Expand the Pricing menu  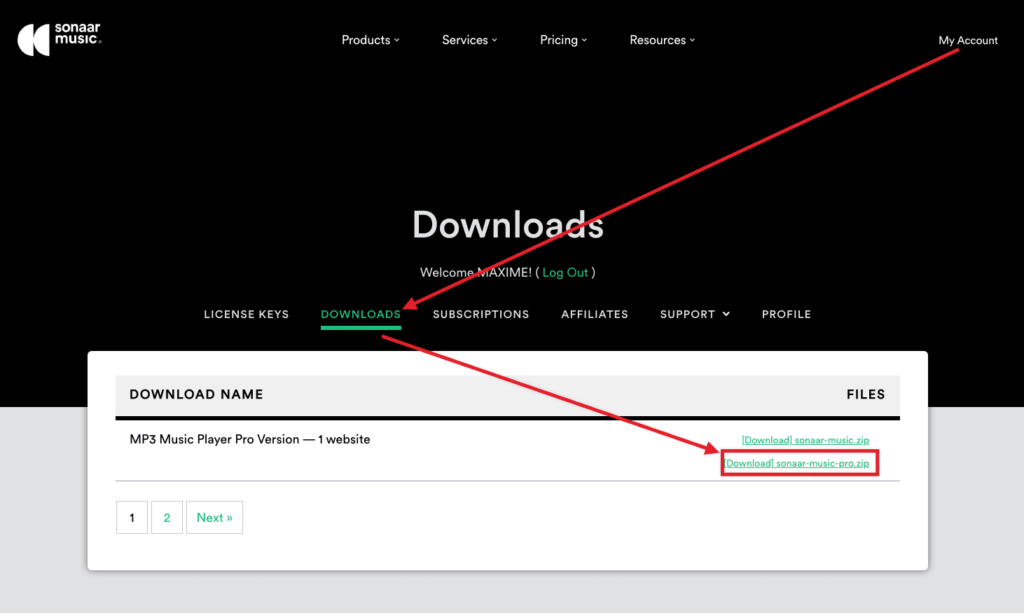(x=563, y=40)
